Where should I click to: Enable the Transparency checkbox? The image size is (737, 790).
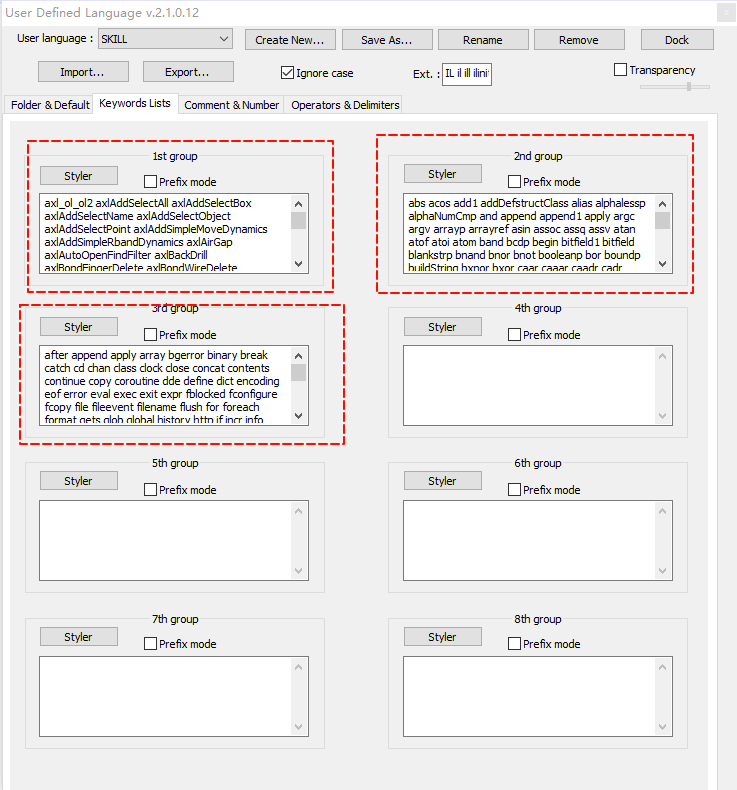pyautogui.click(x=621, y=70)
